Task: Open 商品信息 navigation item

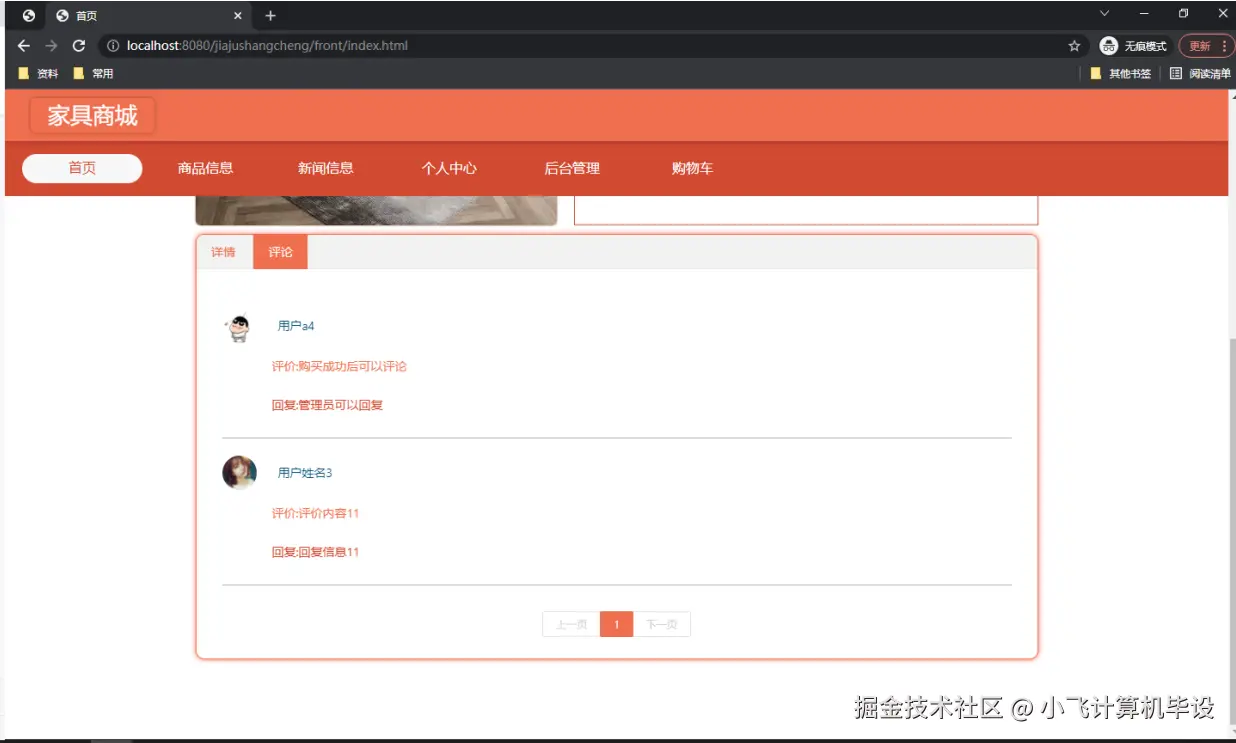Action: (x=205, y=168)
